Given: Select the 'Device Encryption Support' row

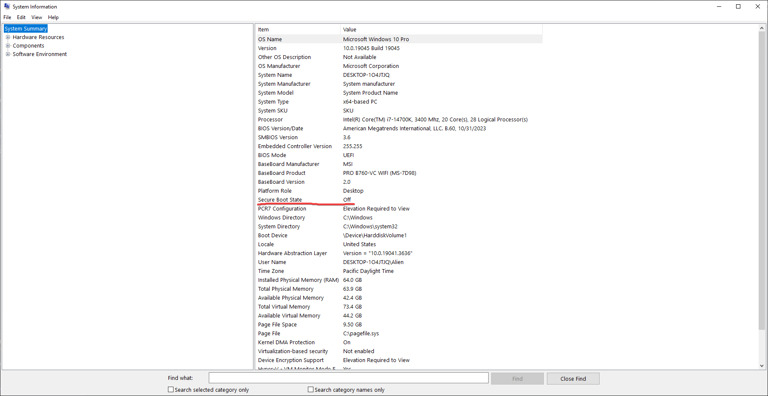Looking at the screenshot, I should [x=399, y=360].
